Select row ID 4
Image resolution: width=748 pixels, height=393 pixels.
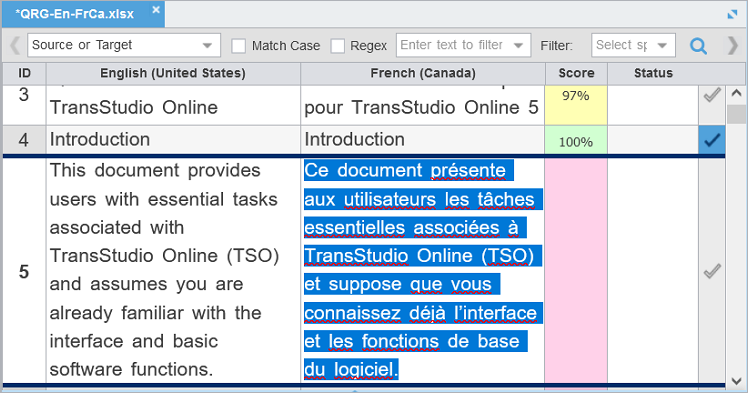pyautogui.click(x=24, y=140)
